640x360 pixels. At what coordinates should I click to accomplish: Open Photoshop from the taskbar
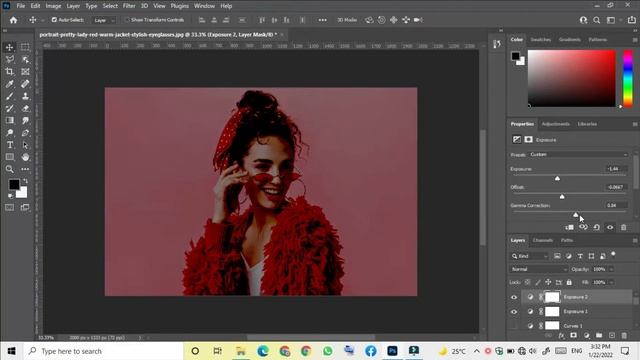(x=392, y=351)
